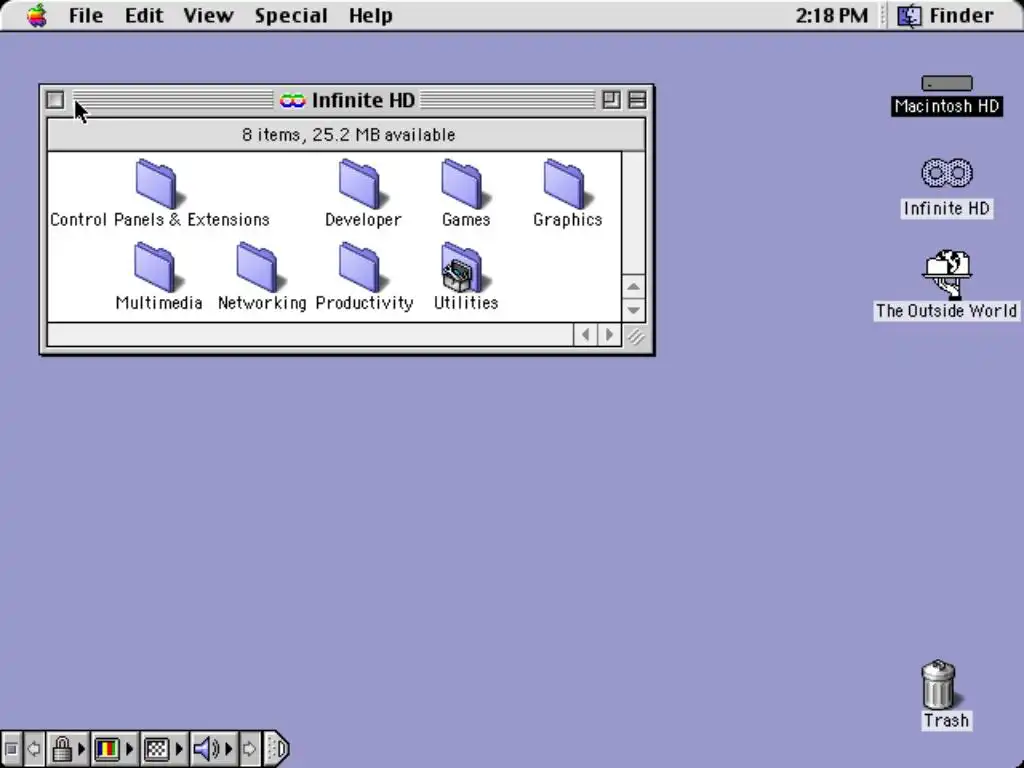Select the Multimedia folder icon
The width and height of the screenshot is (1024, 768).
157,268
